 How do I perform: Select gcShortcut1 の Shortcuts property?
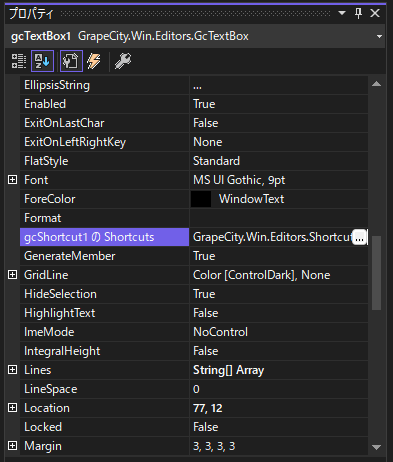pyautogui.click(x=105, y=237)
